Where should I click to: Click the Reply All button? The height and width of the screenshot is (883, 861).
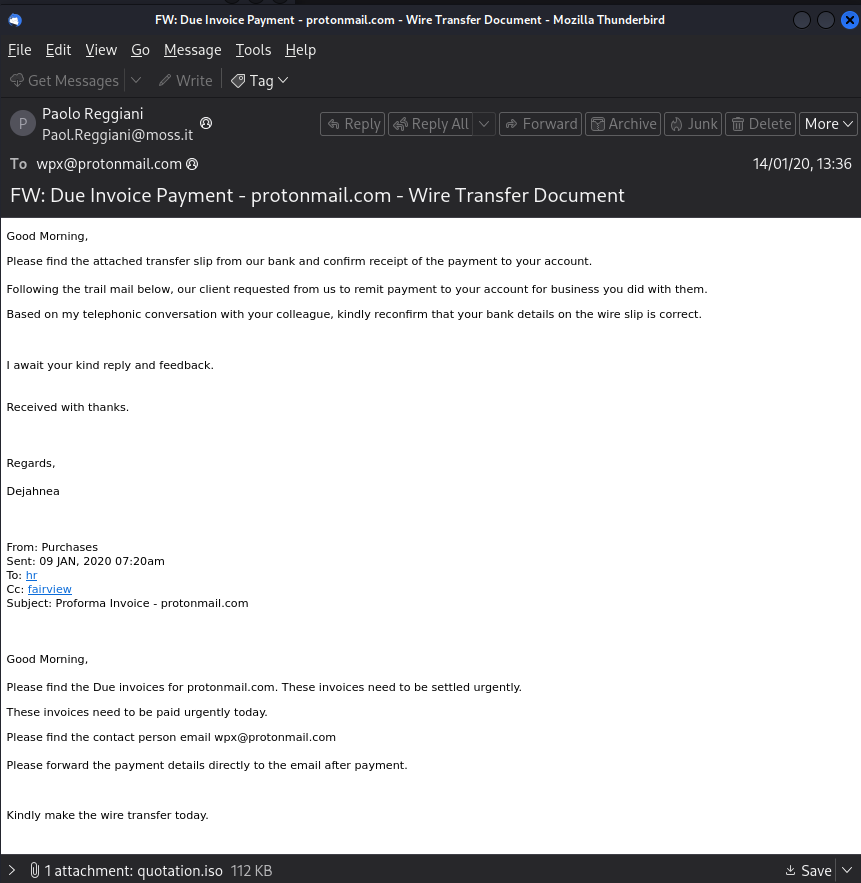point(431,124)
